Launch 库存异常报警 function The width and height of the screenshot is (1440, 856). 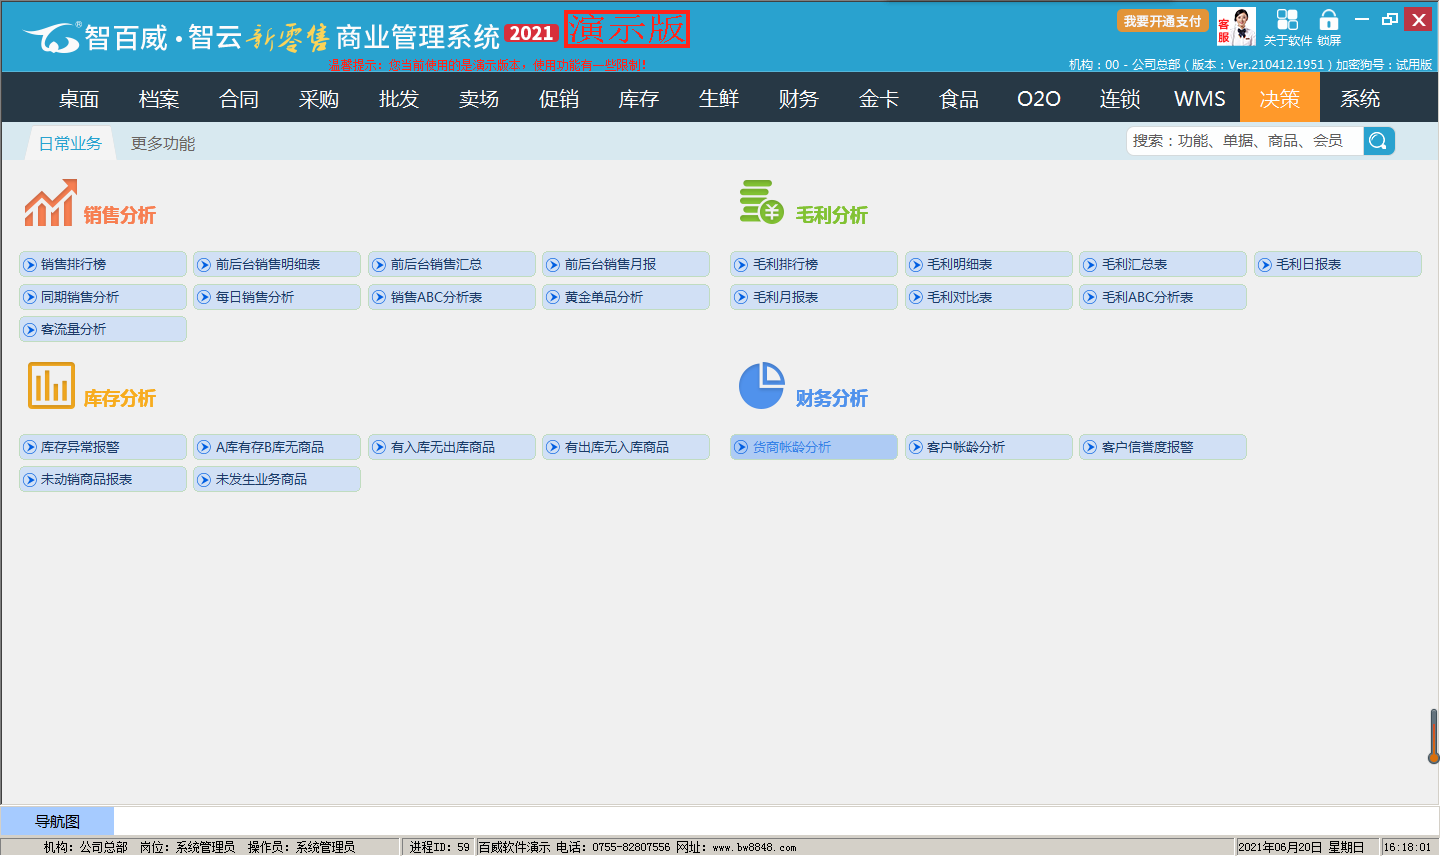click(103, 447)
